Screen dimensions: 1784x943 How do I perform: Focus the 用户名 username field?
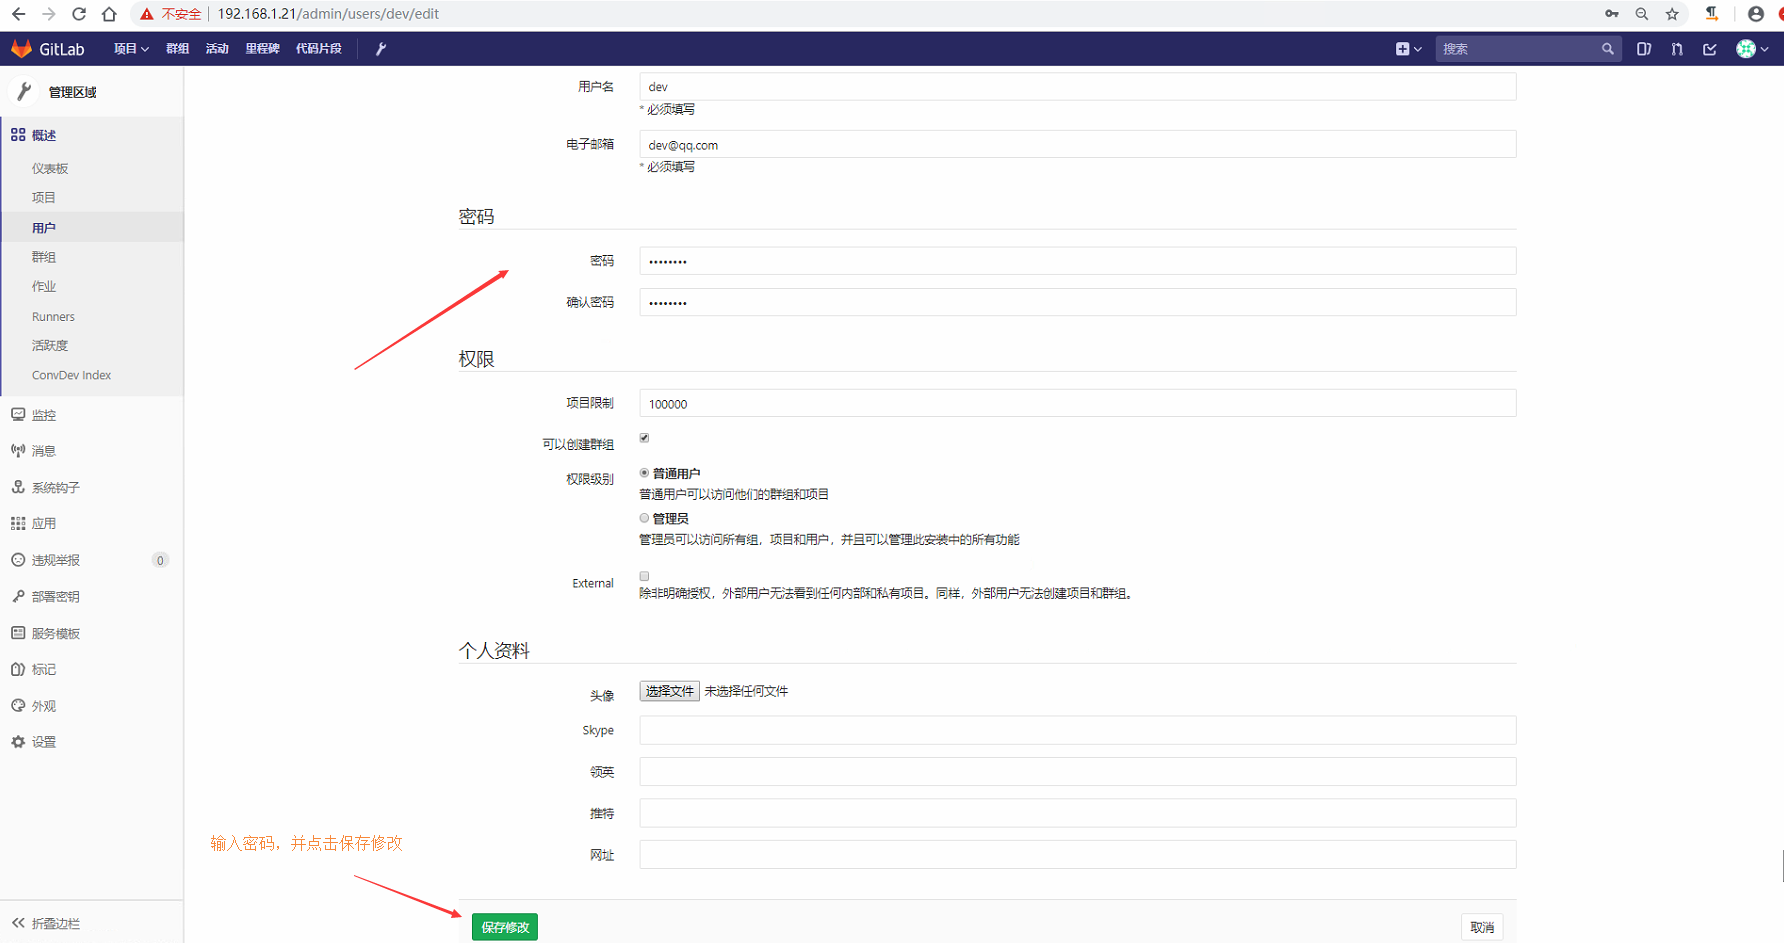pos(1078,87)
